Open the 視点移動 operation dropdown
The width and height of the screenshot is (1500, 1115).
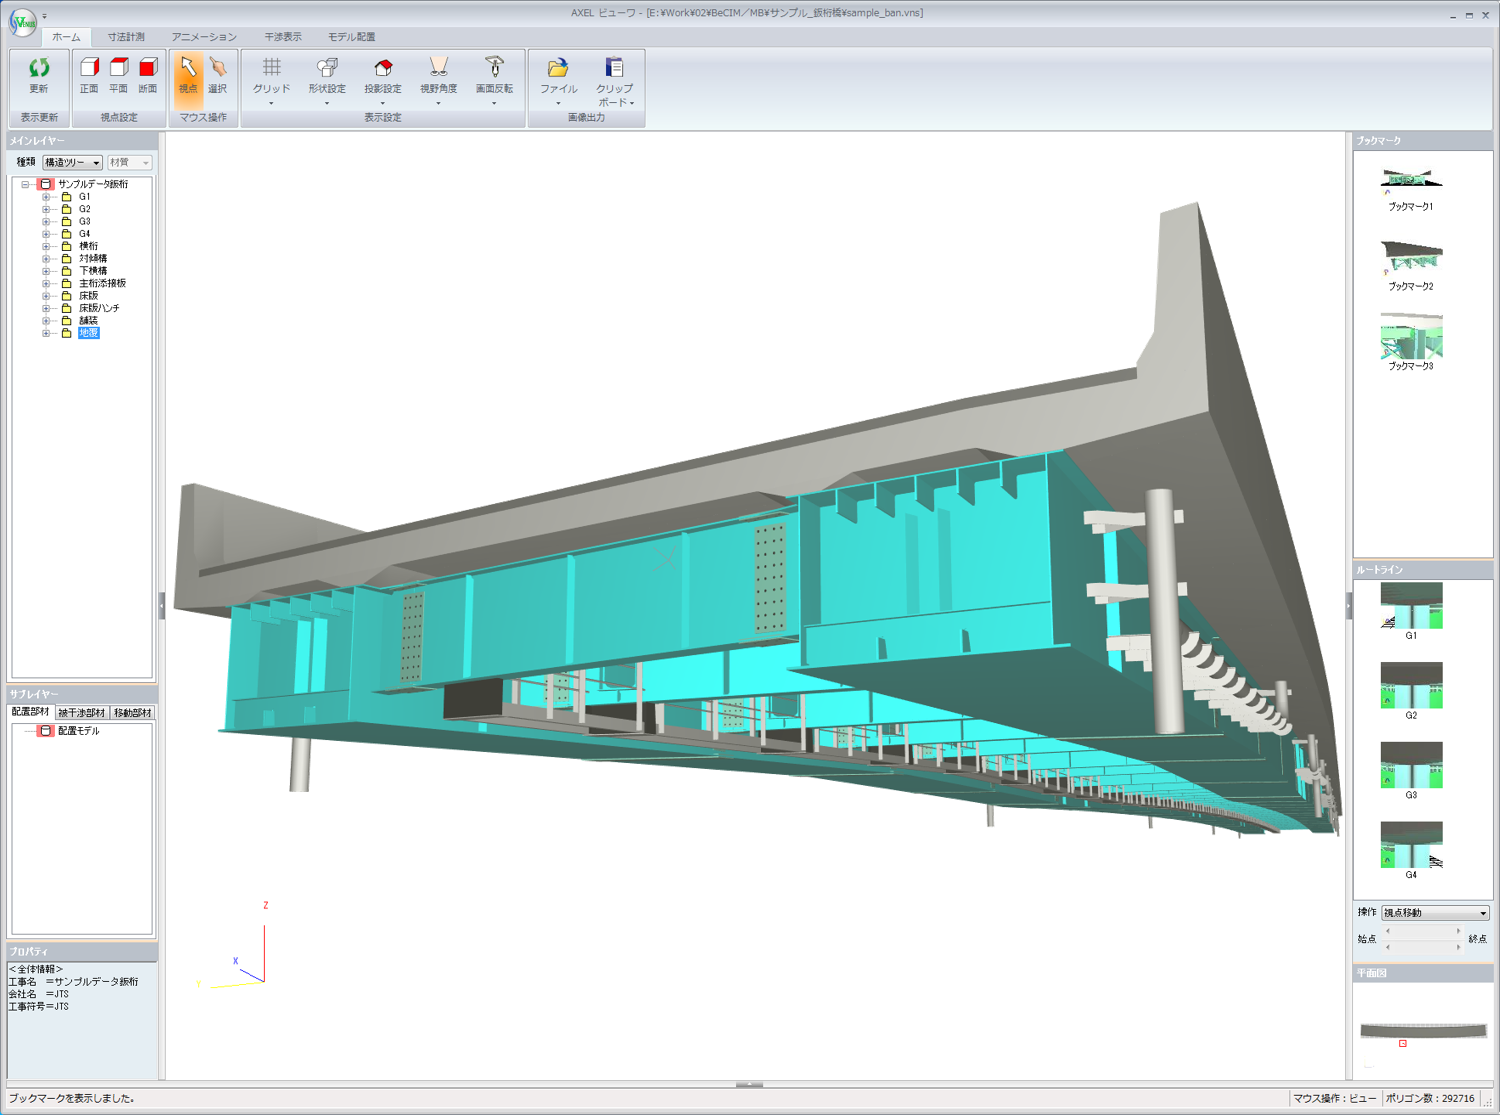click(1435, 913)
